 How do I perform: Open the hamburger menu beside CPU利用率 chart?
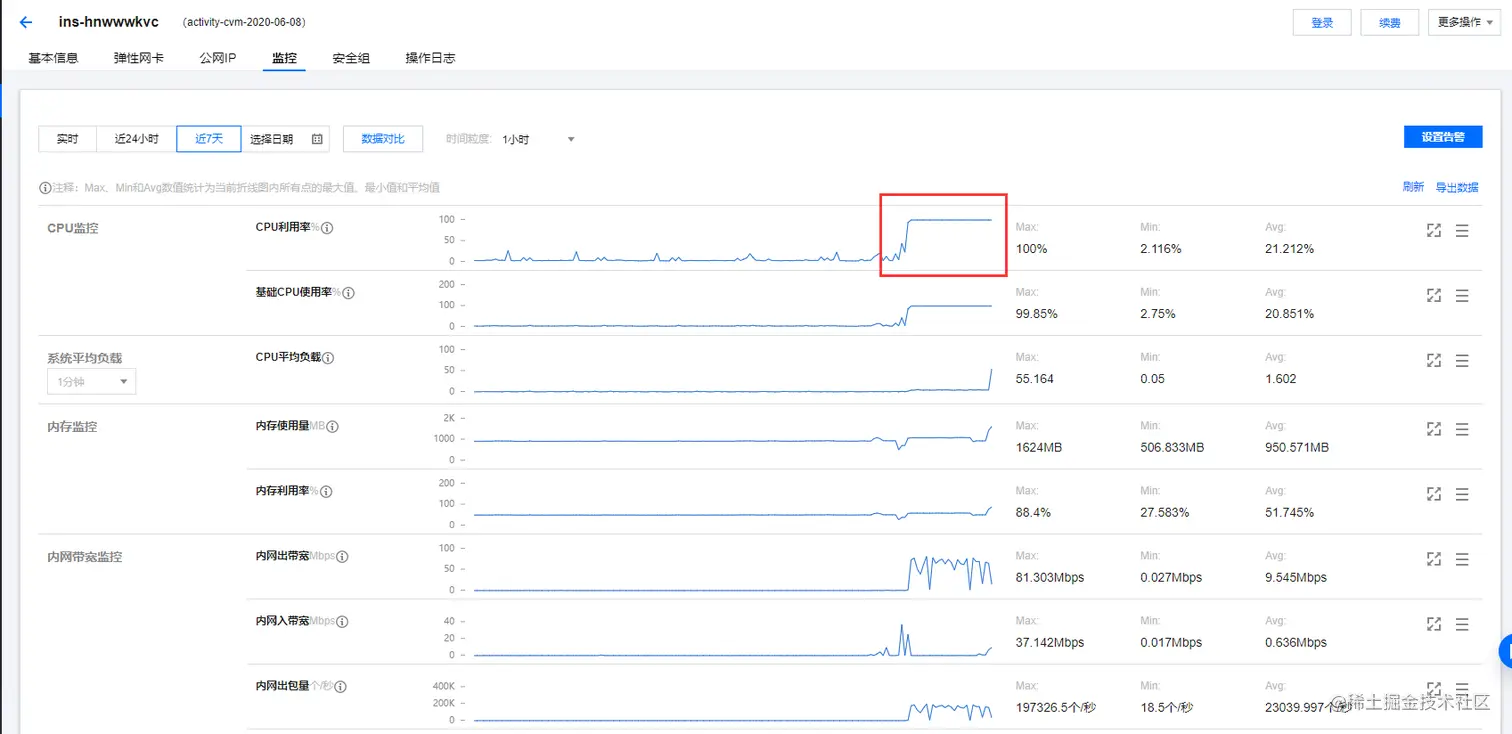click(x=1461, y=230)
